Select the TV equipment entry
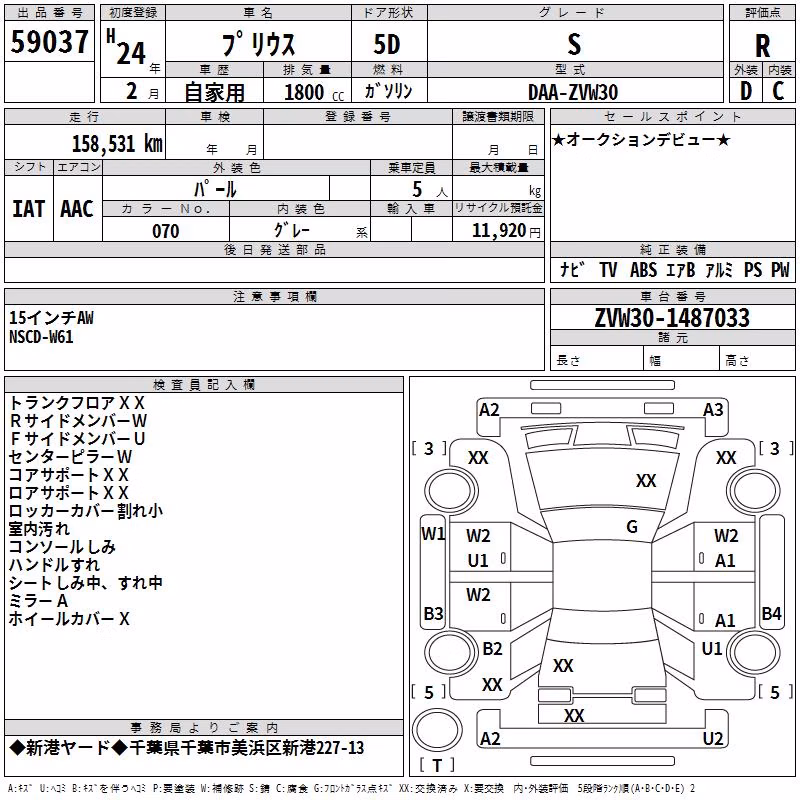800x800 pixels. [608, 269]
